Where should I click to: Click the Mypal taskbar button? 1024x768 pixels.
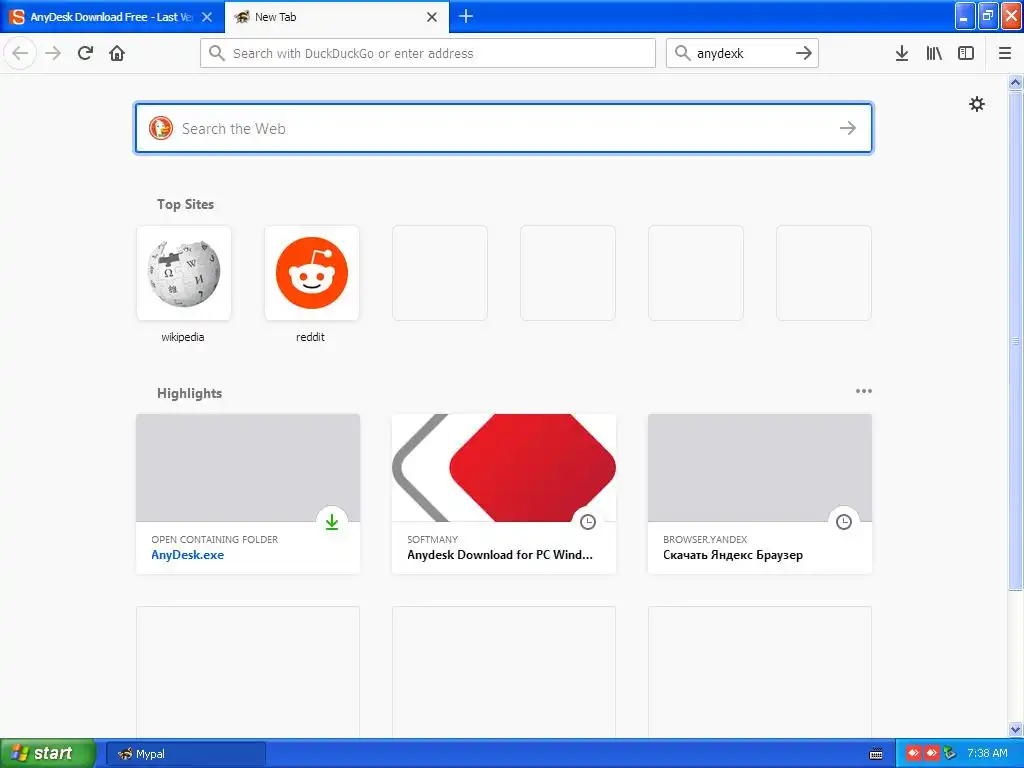coord(186,754)
